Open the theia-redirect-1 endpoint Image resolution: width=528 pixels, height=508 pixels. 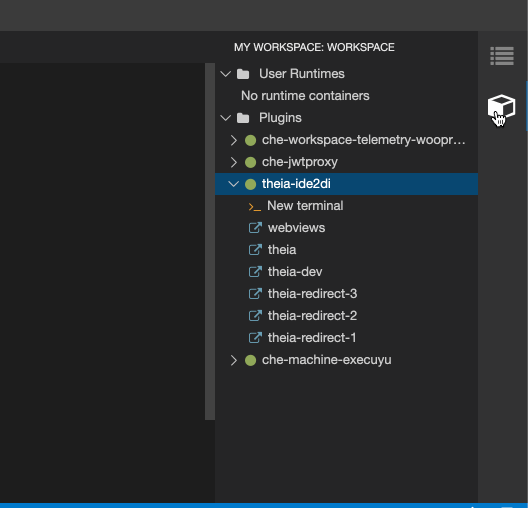[312, 338]
